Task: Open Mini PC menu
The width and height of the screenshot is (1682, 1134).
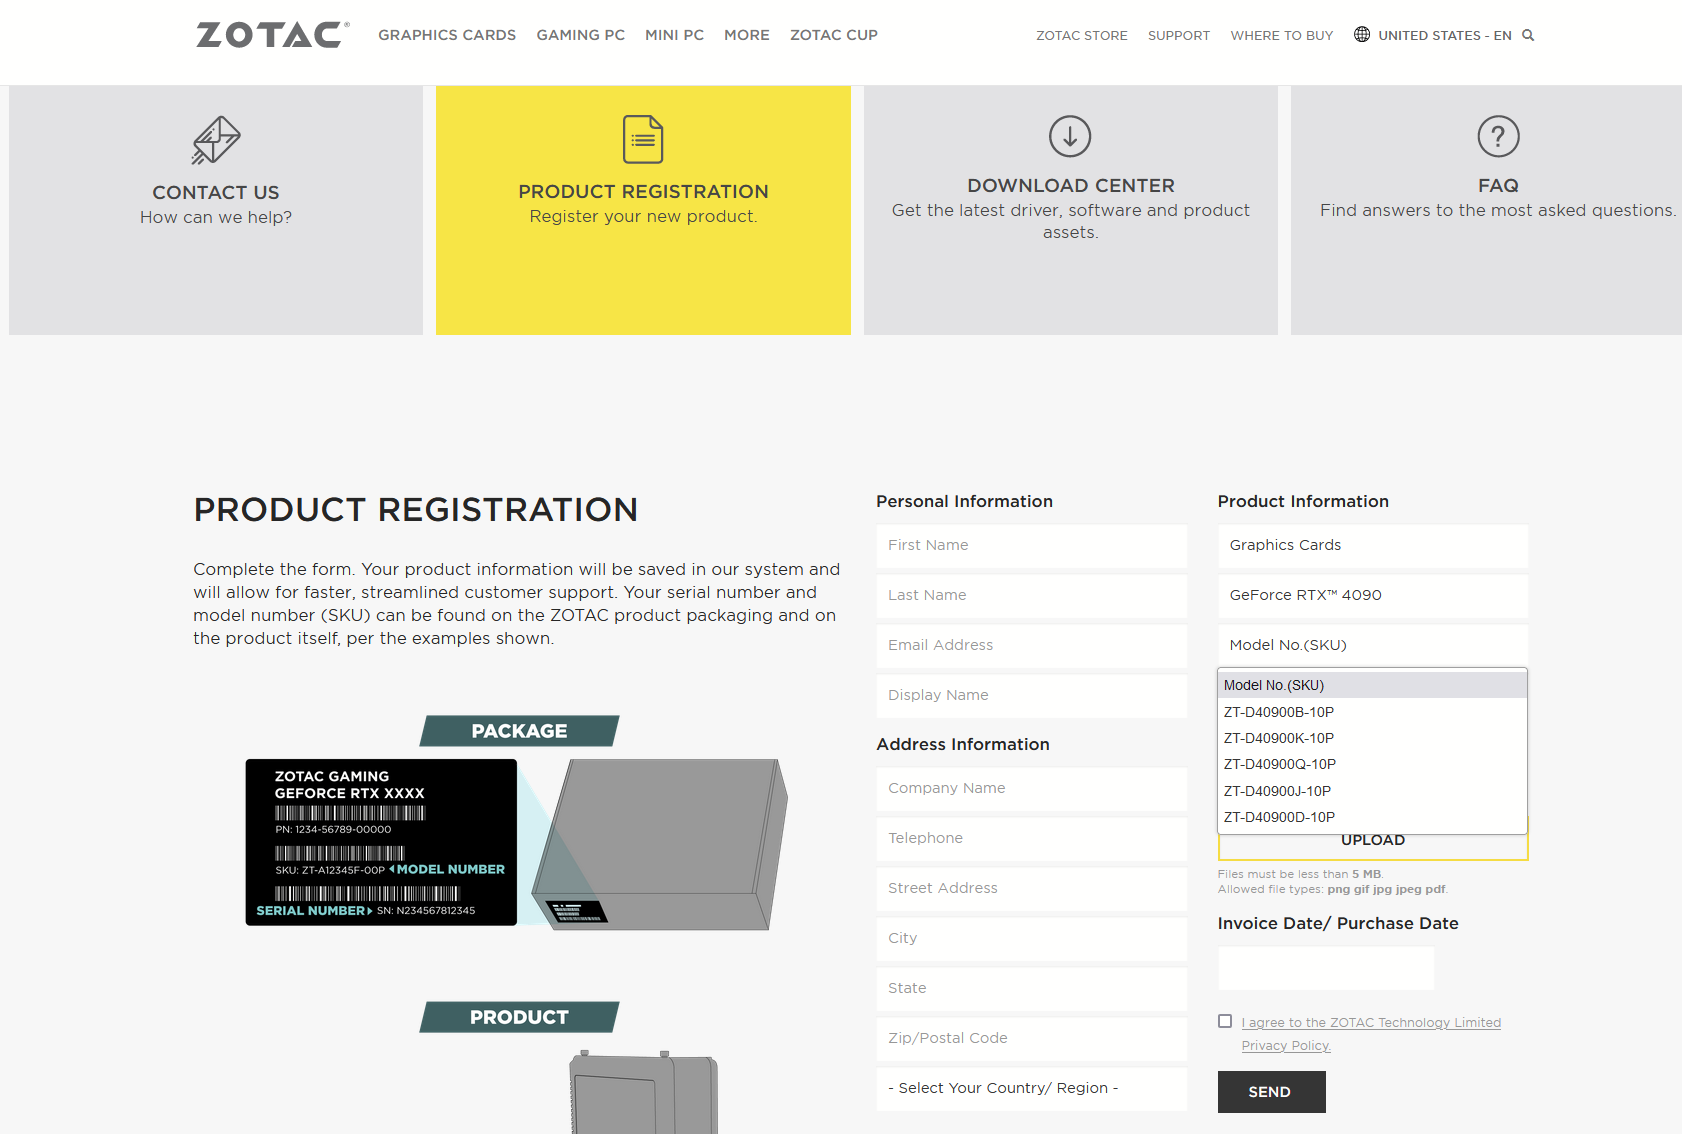Action: coord(675,35)
